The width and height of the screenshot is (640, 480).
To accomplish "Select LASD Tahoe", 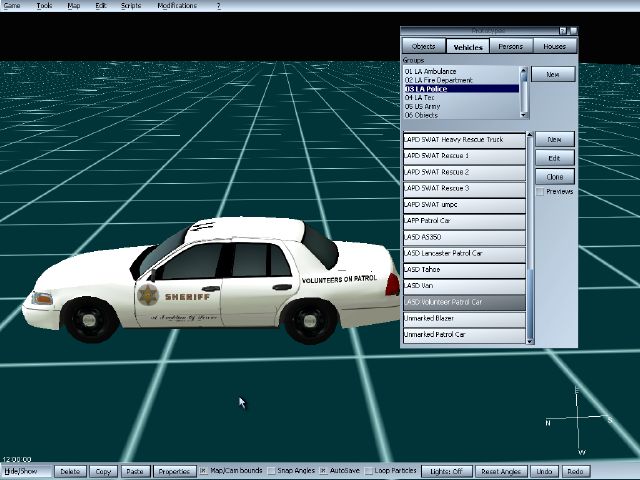I will [464, 270].
